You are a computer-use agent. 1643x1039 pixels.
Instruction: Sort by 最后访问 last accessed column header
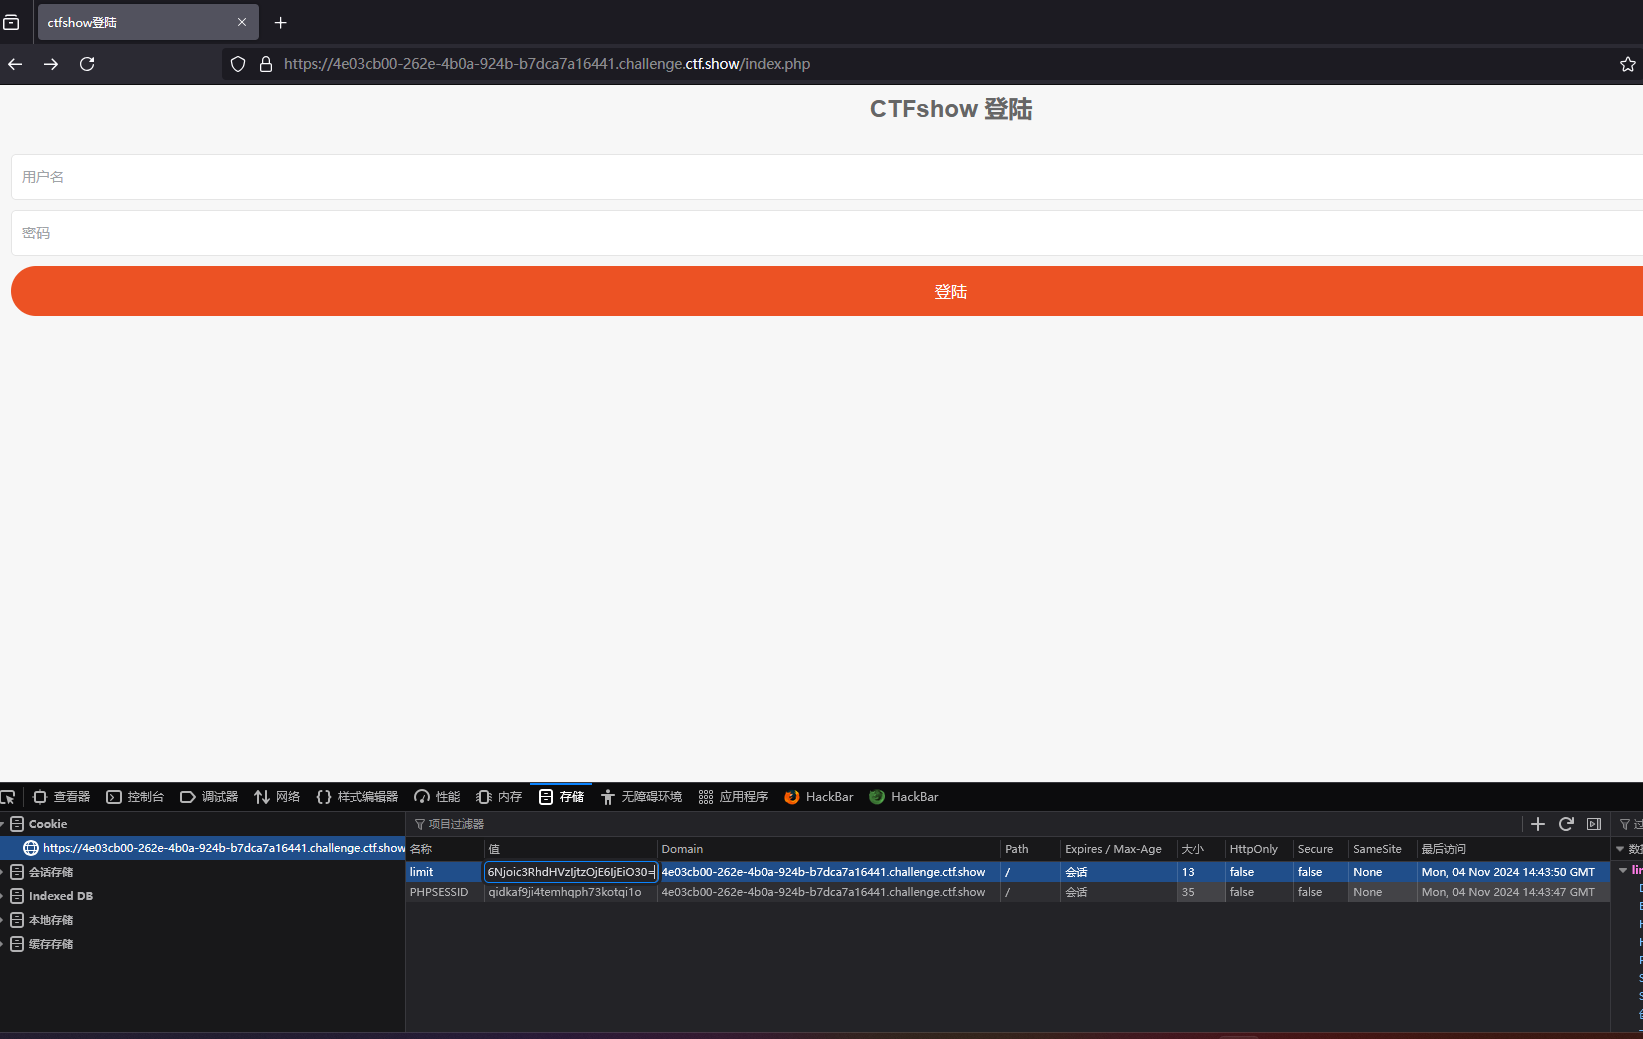pyautogui.click(x=1513, y=849)
